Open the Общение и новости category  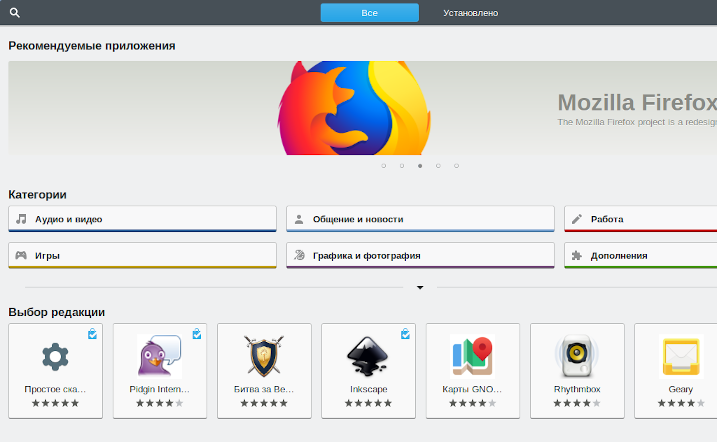click(x=420, y=219)
